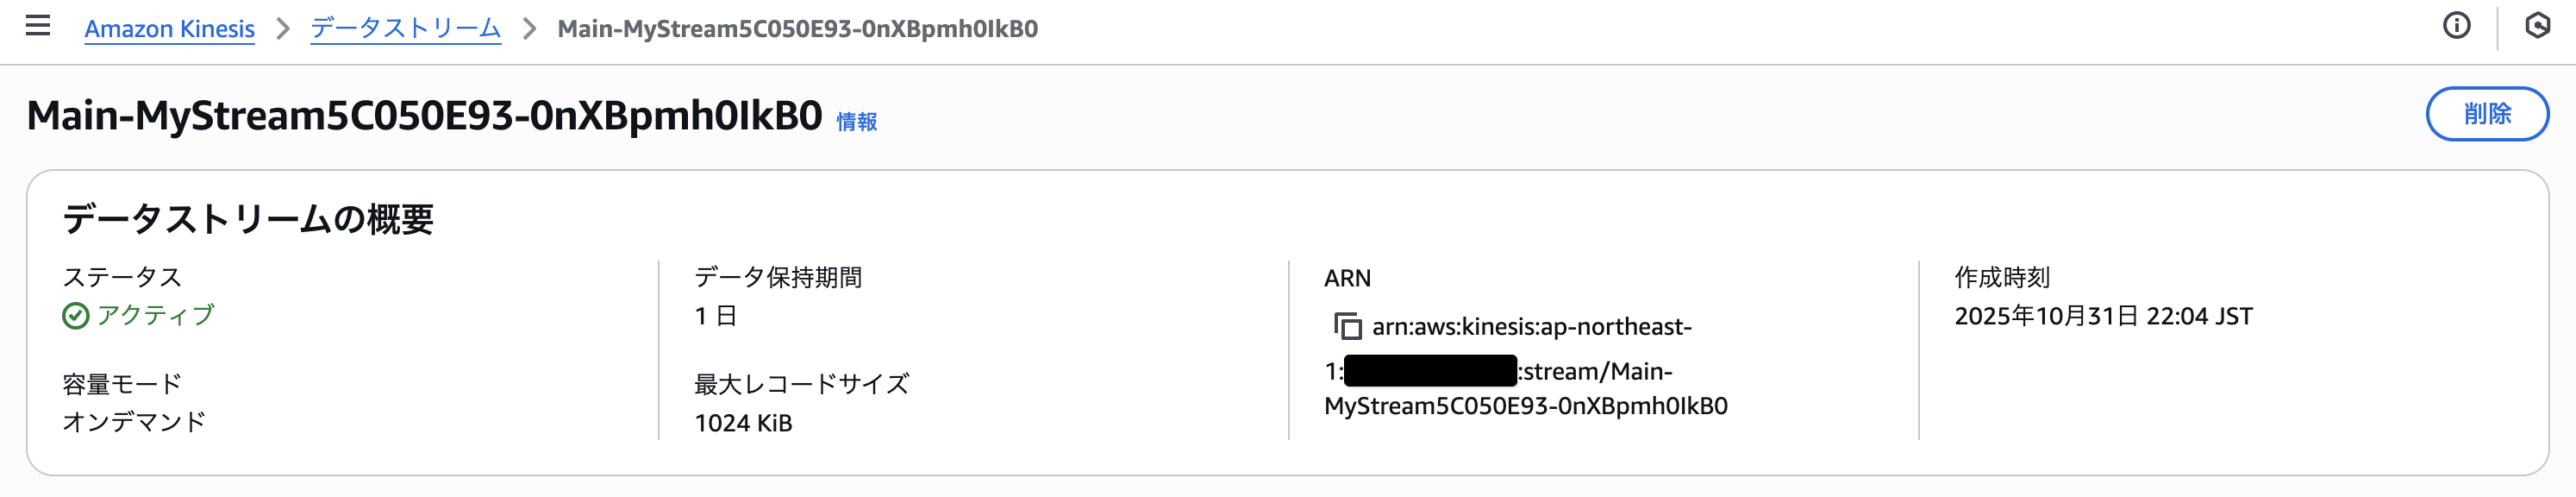Image resolution: width=2576 pixels, height=497 pixels.
Task: Click the Main-MyStream page title heading
Action: [424, 116]
